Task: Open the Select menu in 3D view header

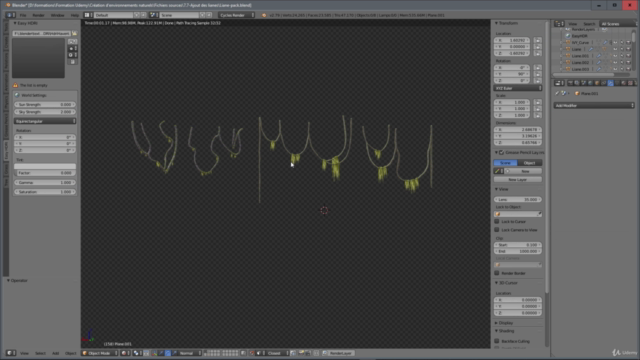Action: [x=40, y=353]
